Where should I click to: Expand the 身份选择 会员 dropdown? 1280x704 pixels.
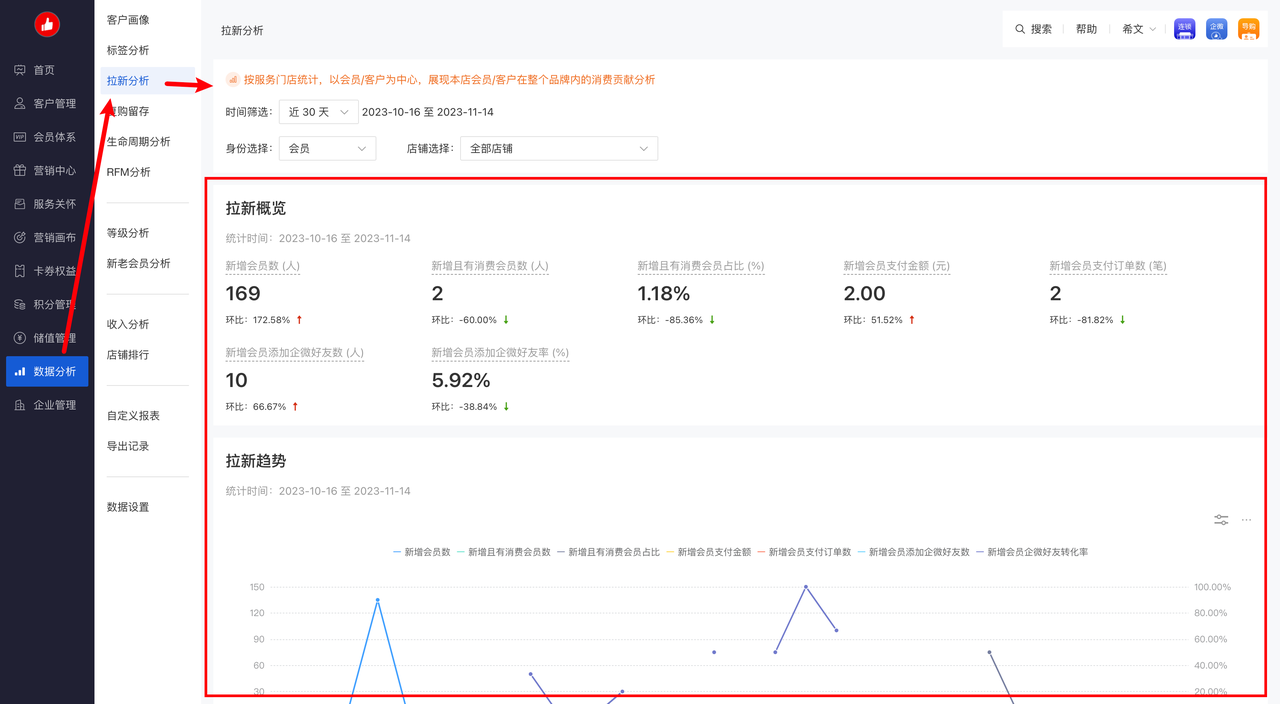point(327,148)
